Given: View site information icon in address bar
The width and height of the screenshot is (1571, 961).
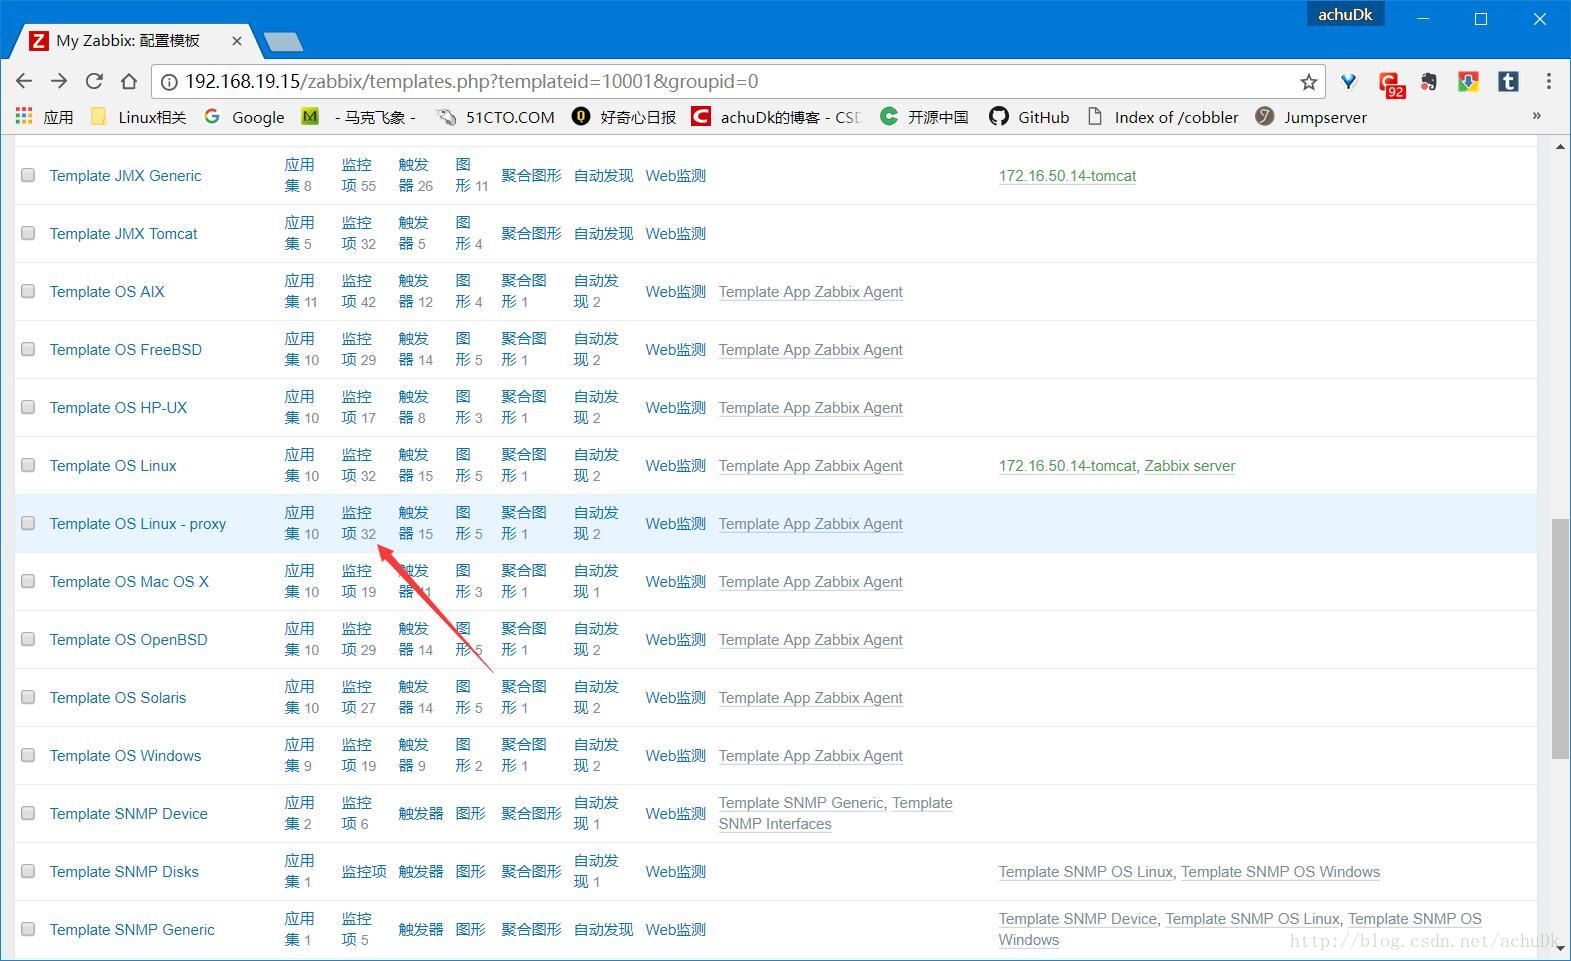Looking at the screenshot, I should click(169, 82).
